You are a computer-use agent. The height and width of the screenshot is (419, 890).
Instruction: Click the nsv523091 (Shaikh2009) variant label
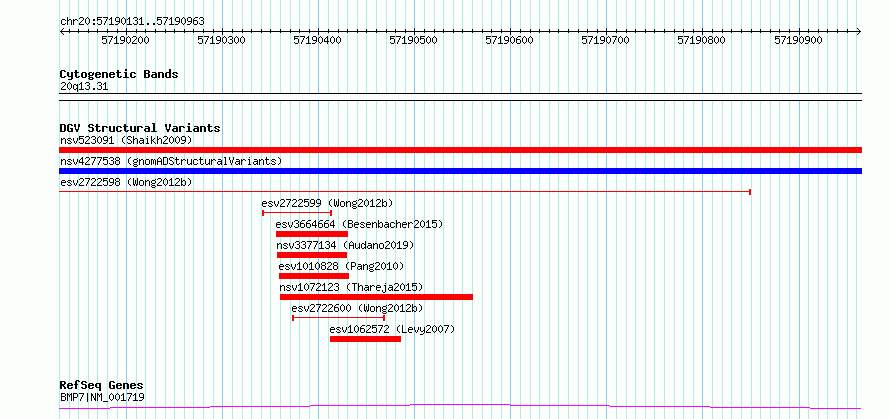pos(126,140)
